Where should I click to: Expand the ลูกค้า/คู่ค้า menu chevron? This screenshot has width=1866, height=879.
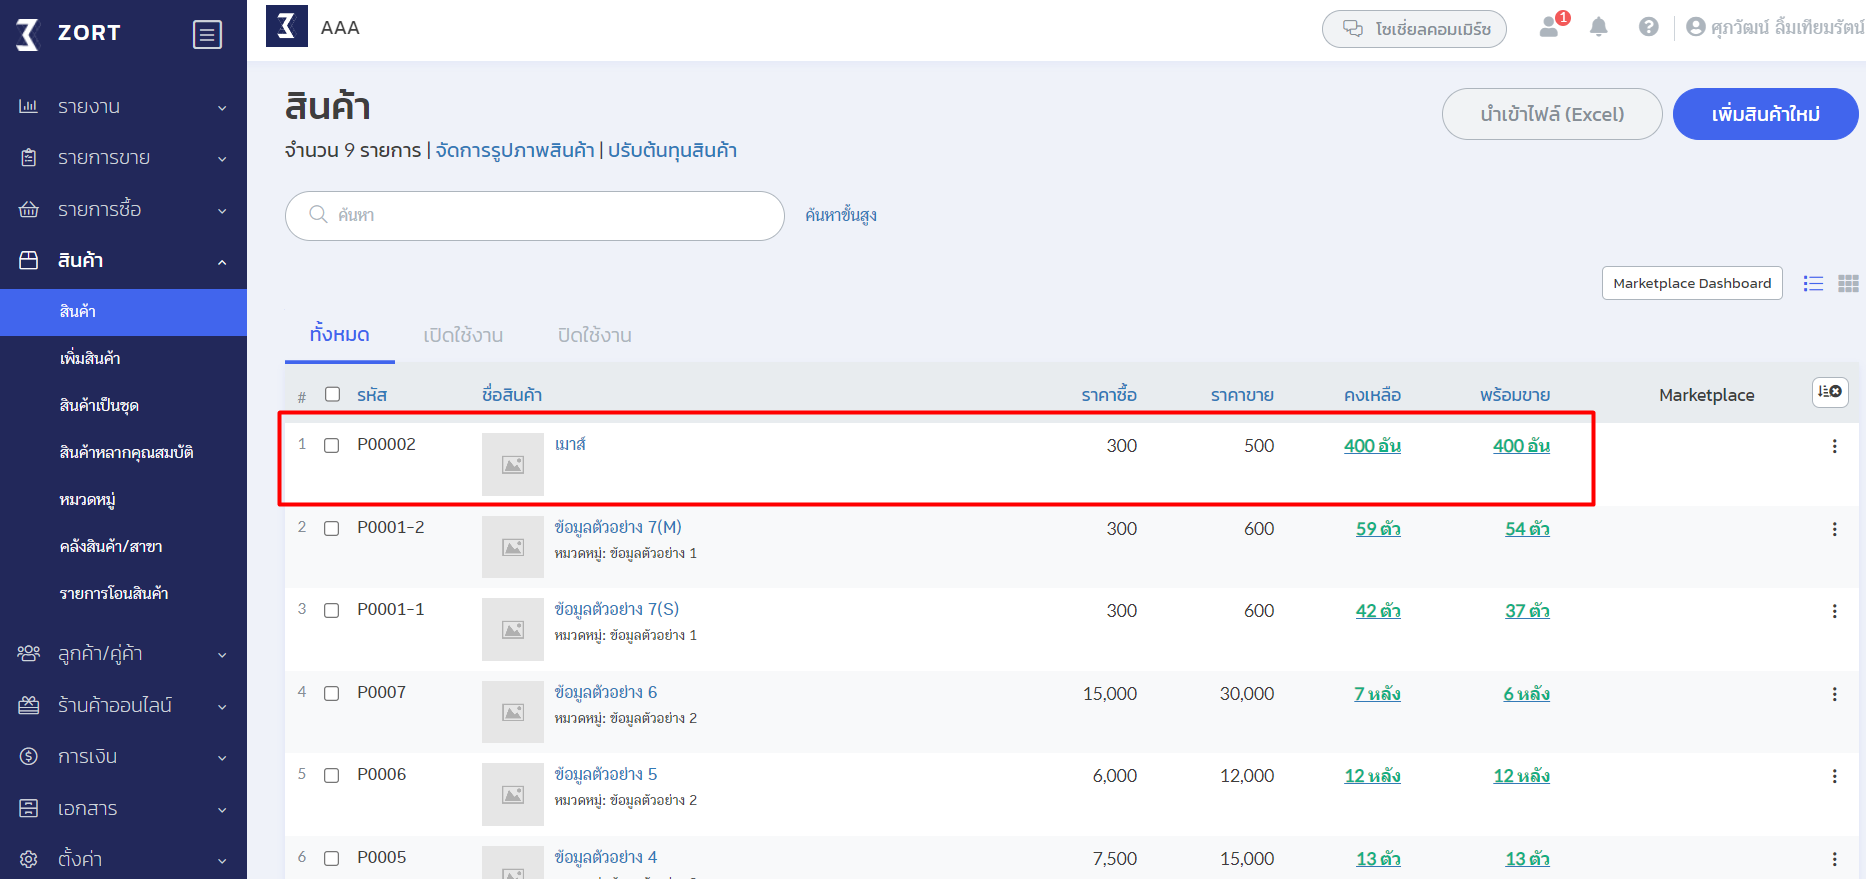[222, 655]
